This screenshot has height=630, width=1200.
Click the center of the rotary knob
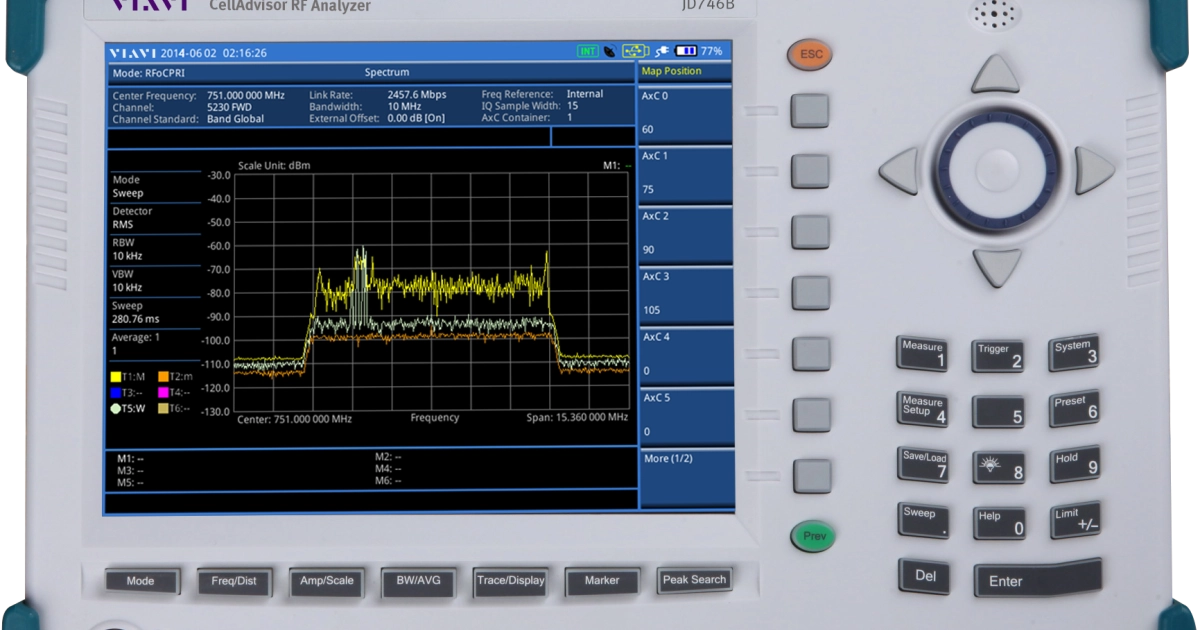[996, 170]
